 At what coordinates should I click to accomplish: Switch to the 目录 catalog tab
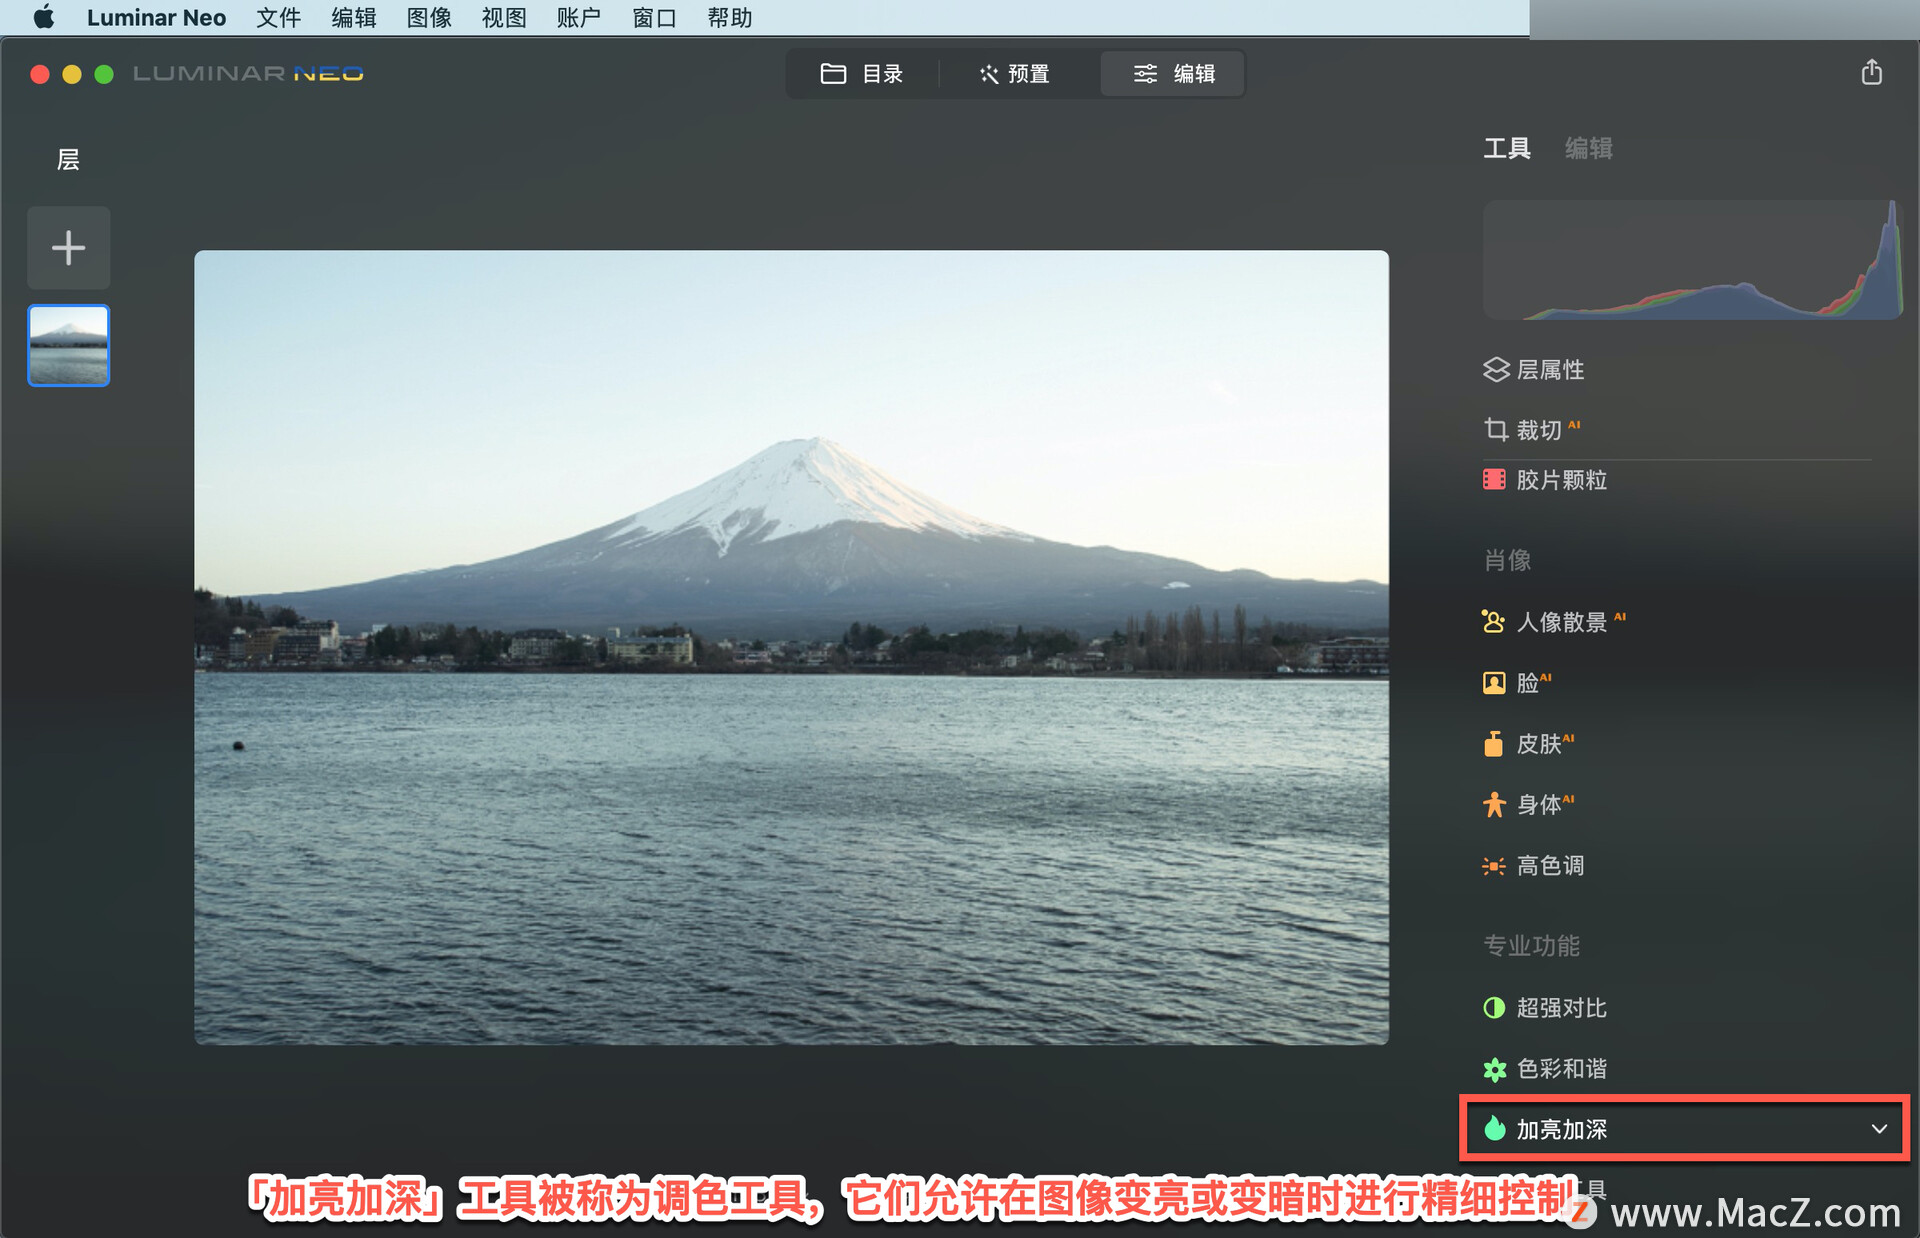pos(862,74)
